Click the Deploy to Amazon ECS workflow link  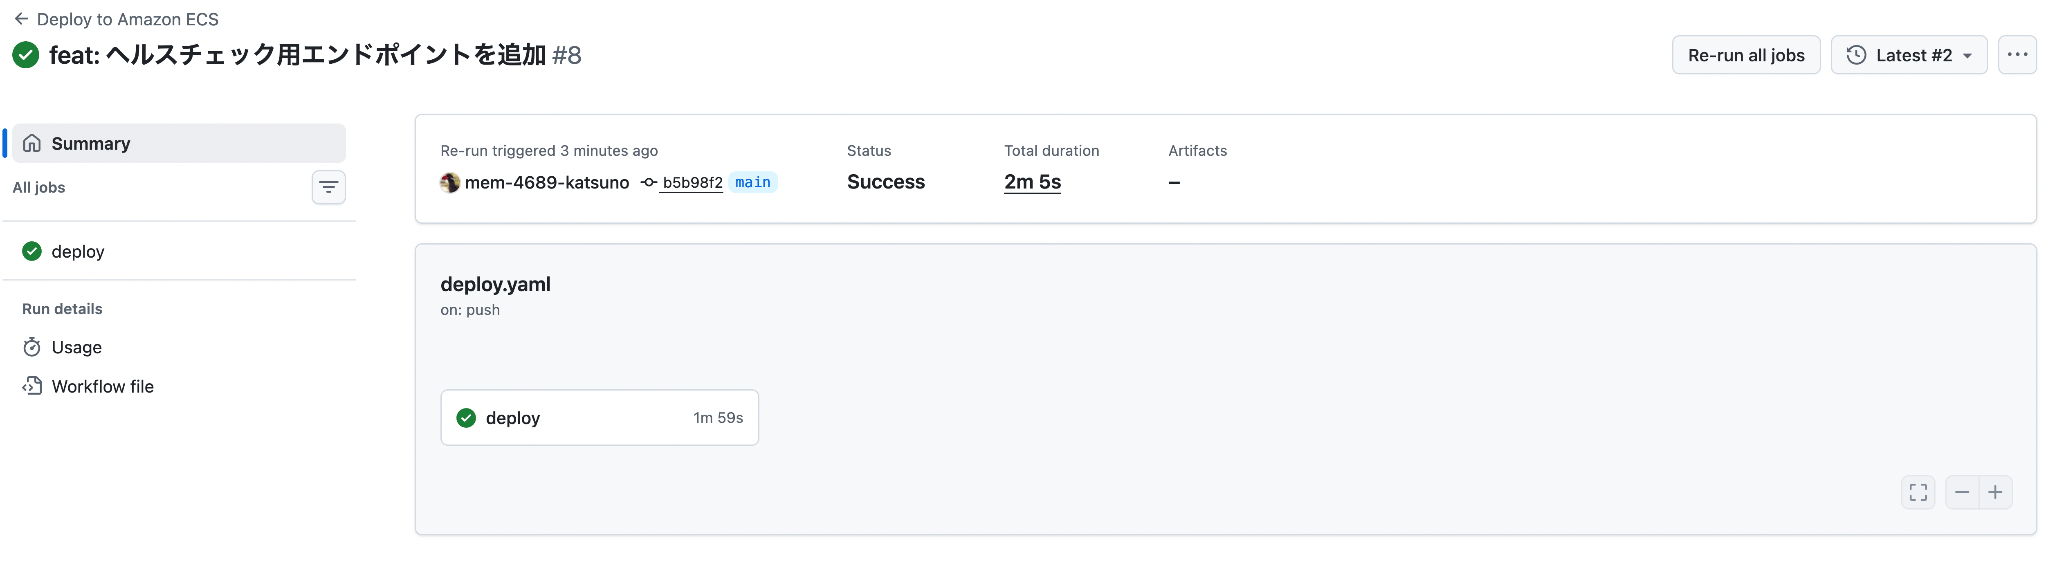click(128, 19)
